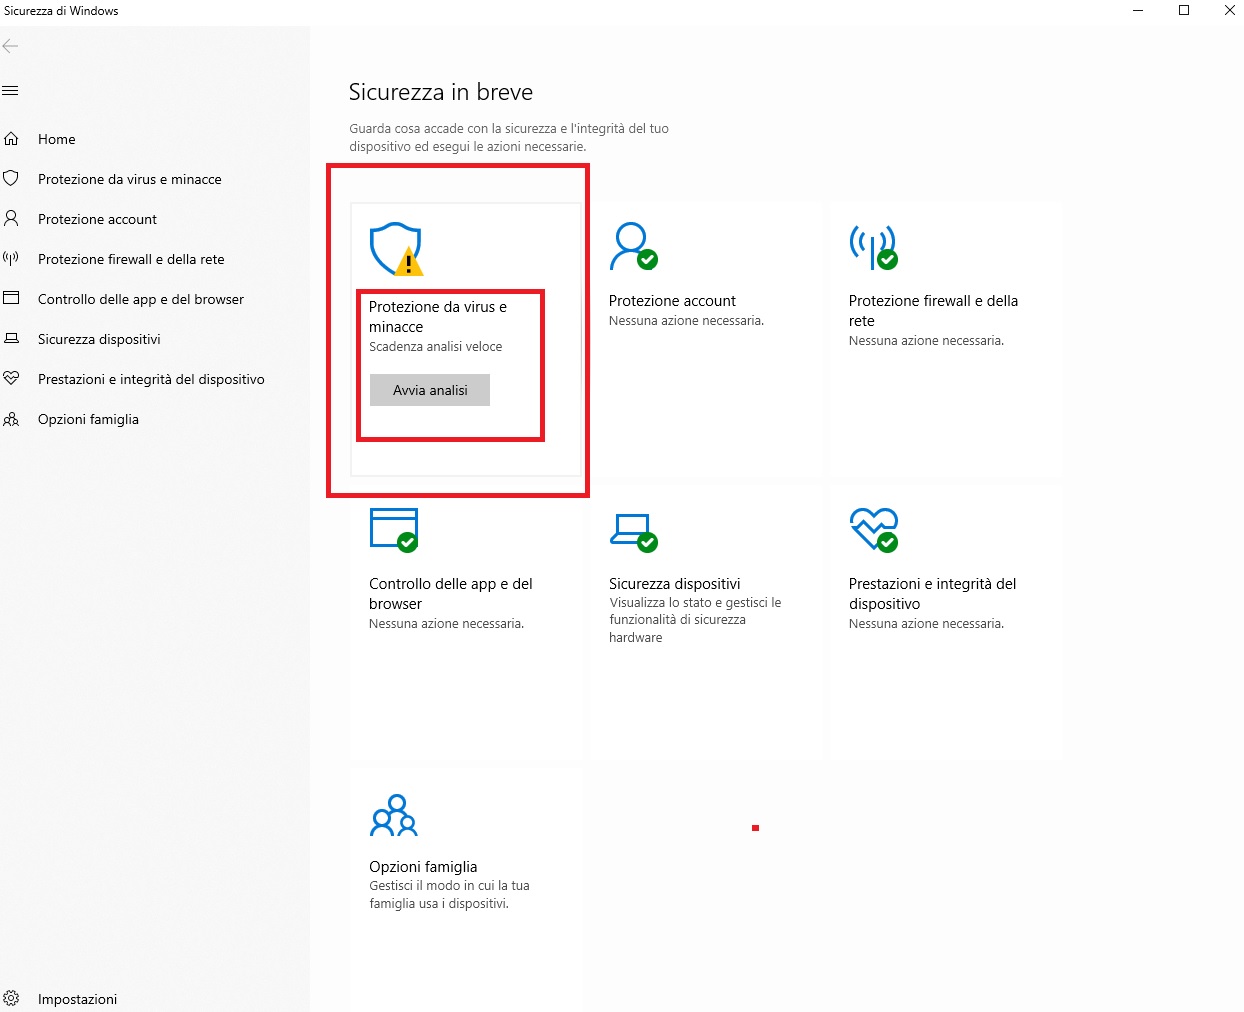Open the Protezione da virus e minacce tile title

[x=438, y=317]
